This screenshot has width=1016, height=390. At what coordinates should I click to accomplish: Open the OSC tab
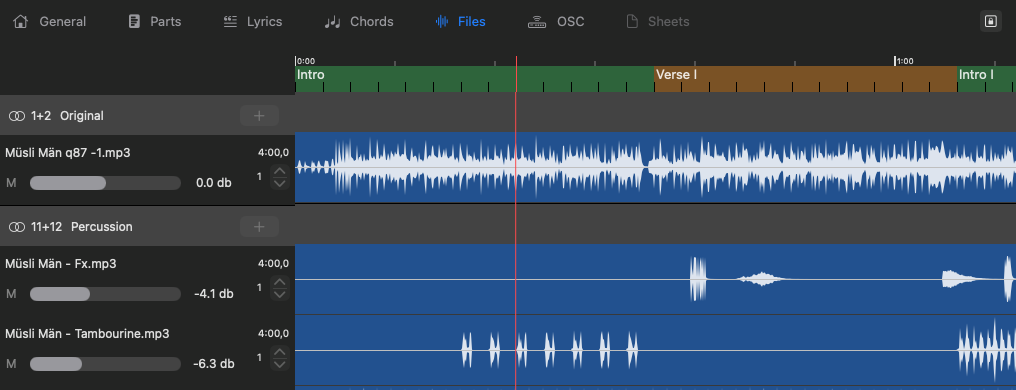click(x=556, y=21)
